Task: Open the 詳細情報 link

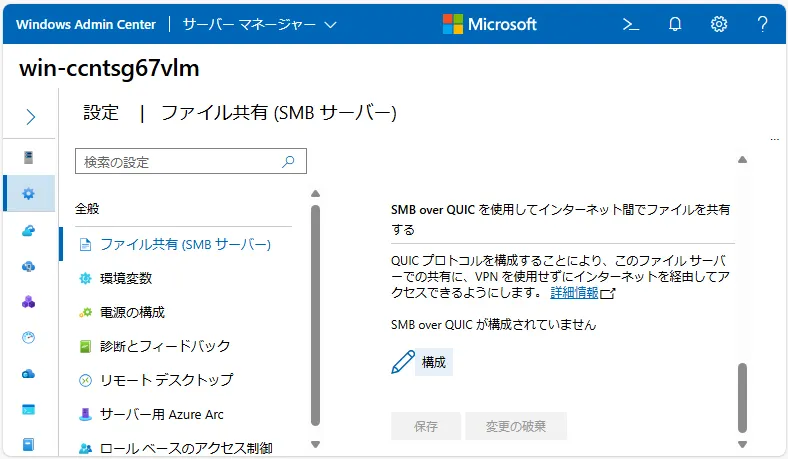Action: click(574, 293)
